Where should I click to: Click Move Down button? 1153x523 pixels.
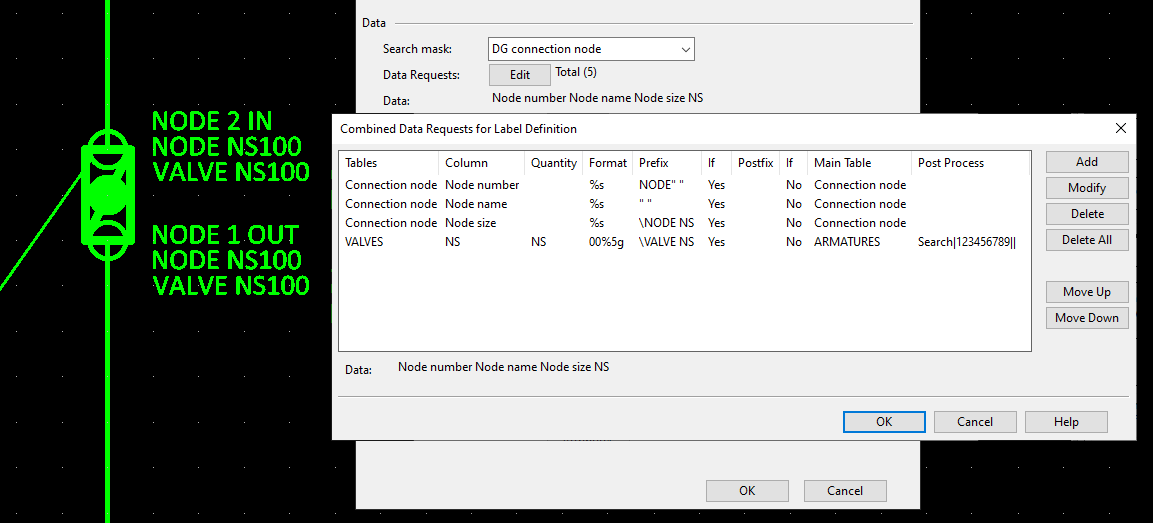1086,318
